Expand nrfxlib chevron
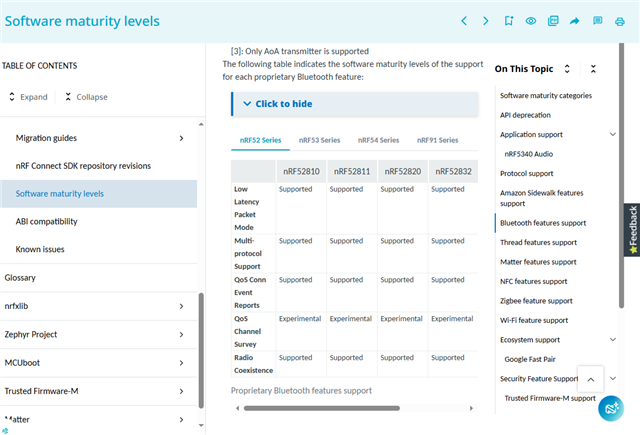The image size is (640, 435). click(x=181, y=306)
